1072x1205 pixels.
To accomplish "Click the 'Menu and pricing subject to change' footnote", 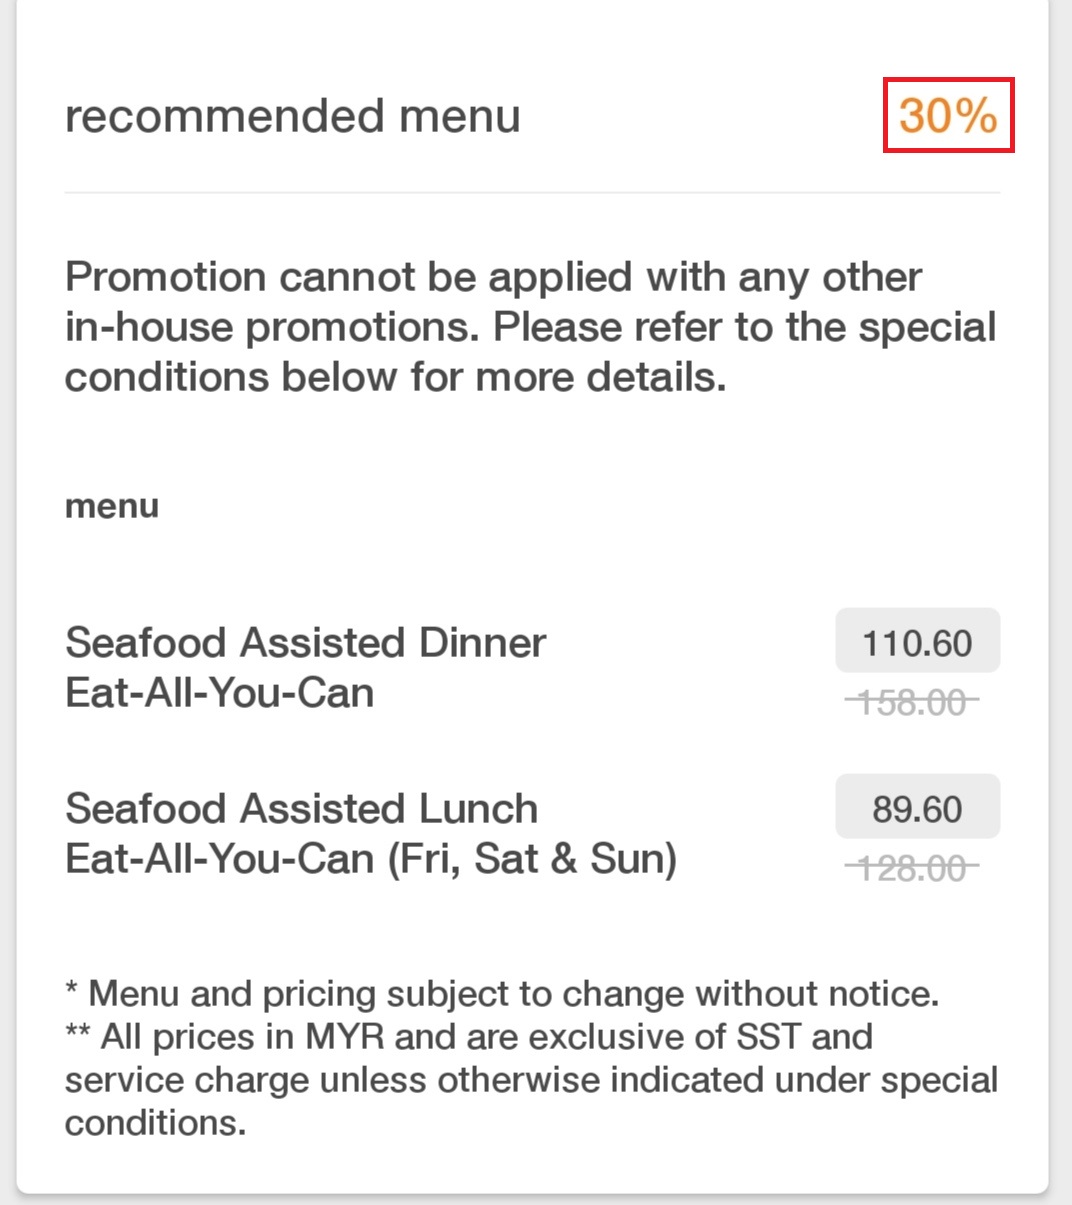I will coord(502,993).
